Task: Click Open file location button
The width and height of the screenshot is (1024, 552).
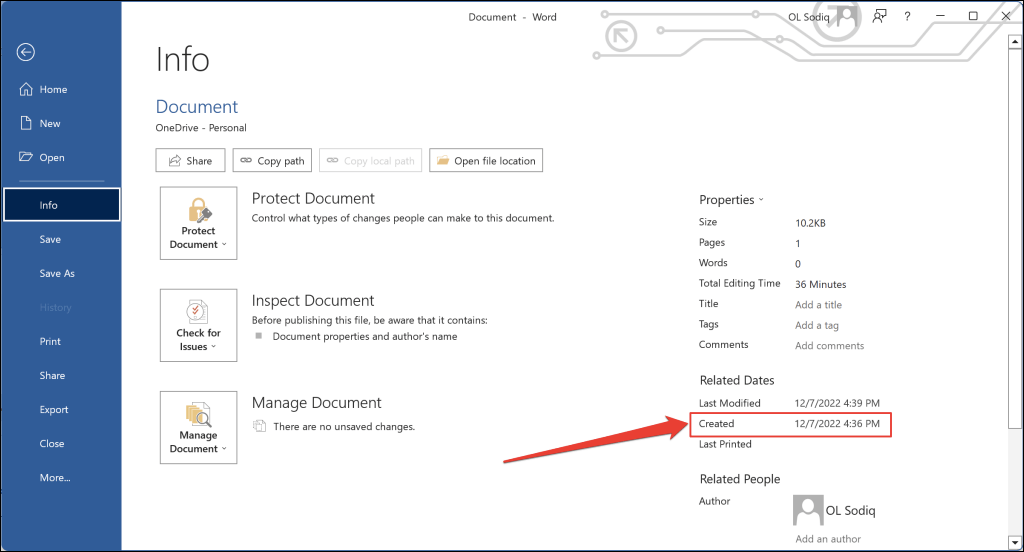Action: 486,161
